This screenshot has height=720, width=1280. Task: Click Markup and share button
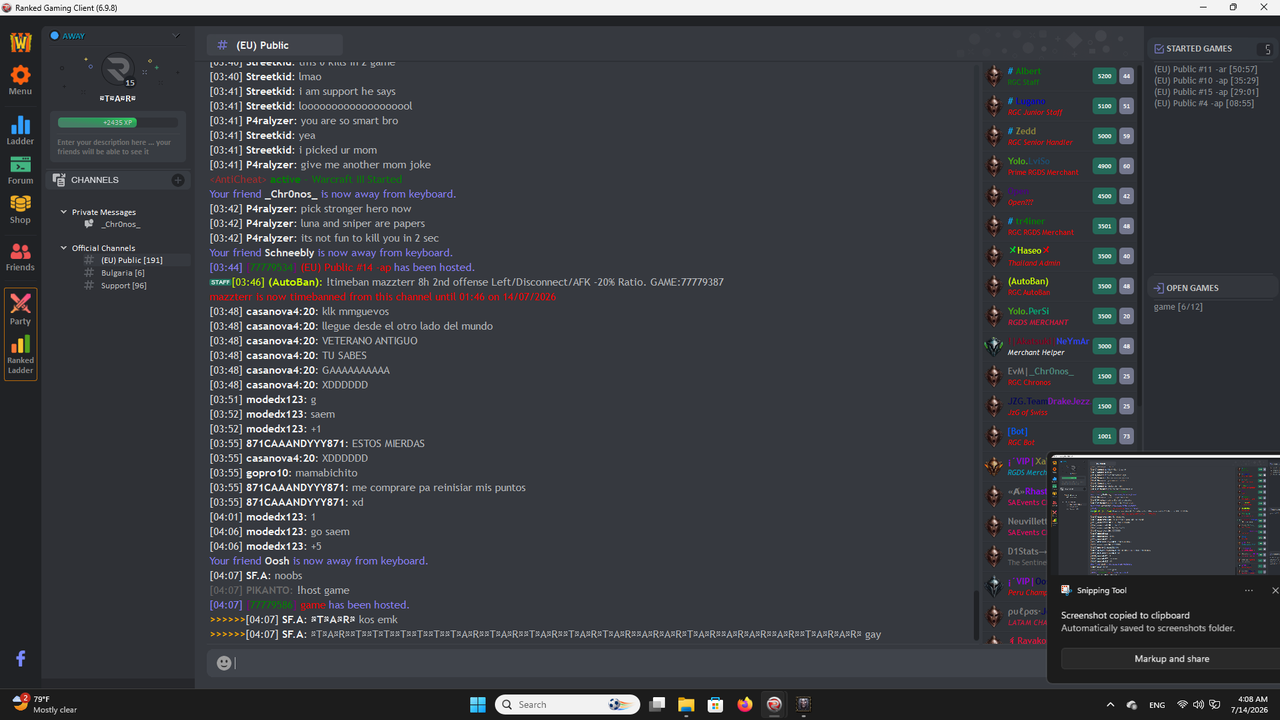tap(1171, 659)
